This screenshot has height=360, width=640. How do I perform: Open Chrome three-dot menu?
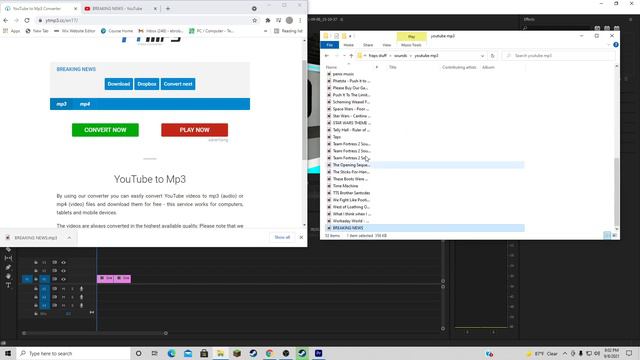pyautogui.click(x=300, y=20)
